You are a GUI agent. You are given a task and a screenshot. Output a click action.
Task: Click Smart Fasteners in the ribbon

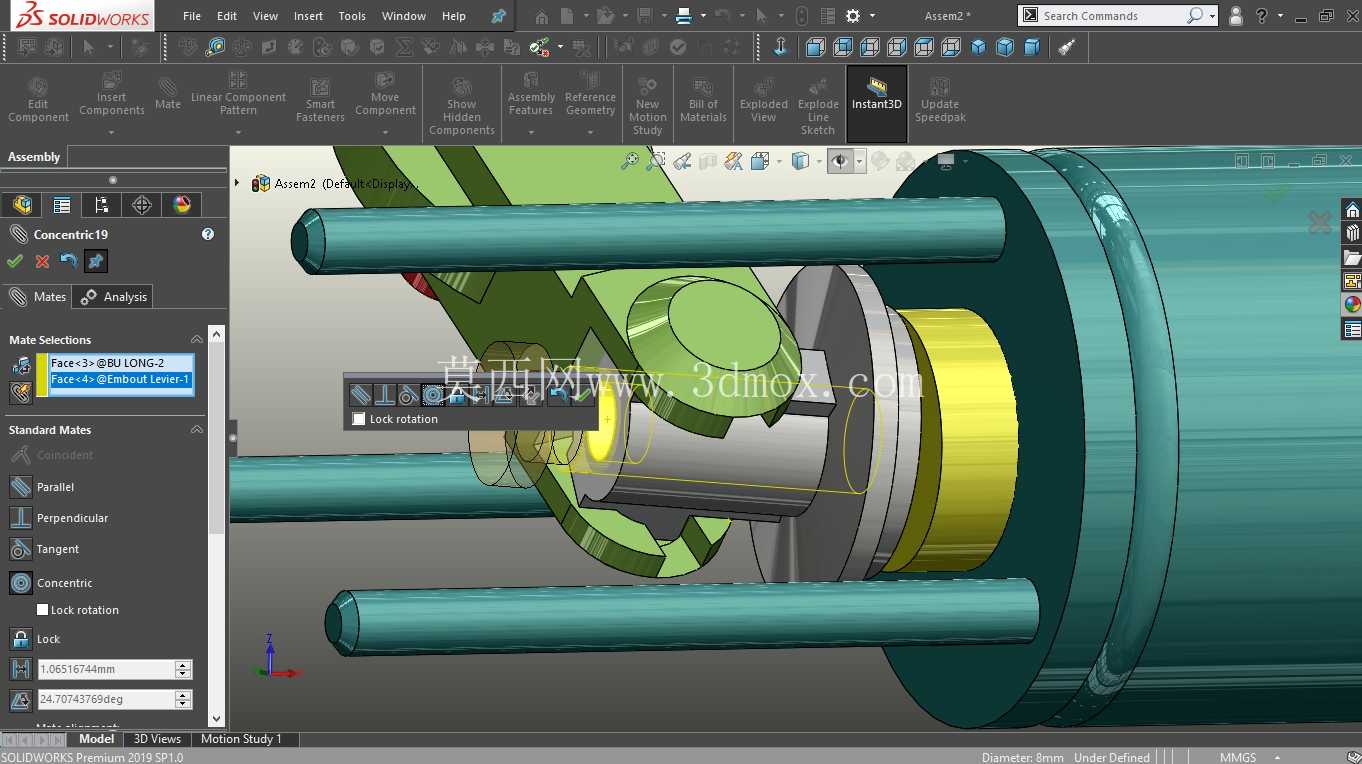(320, 100)
